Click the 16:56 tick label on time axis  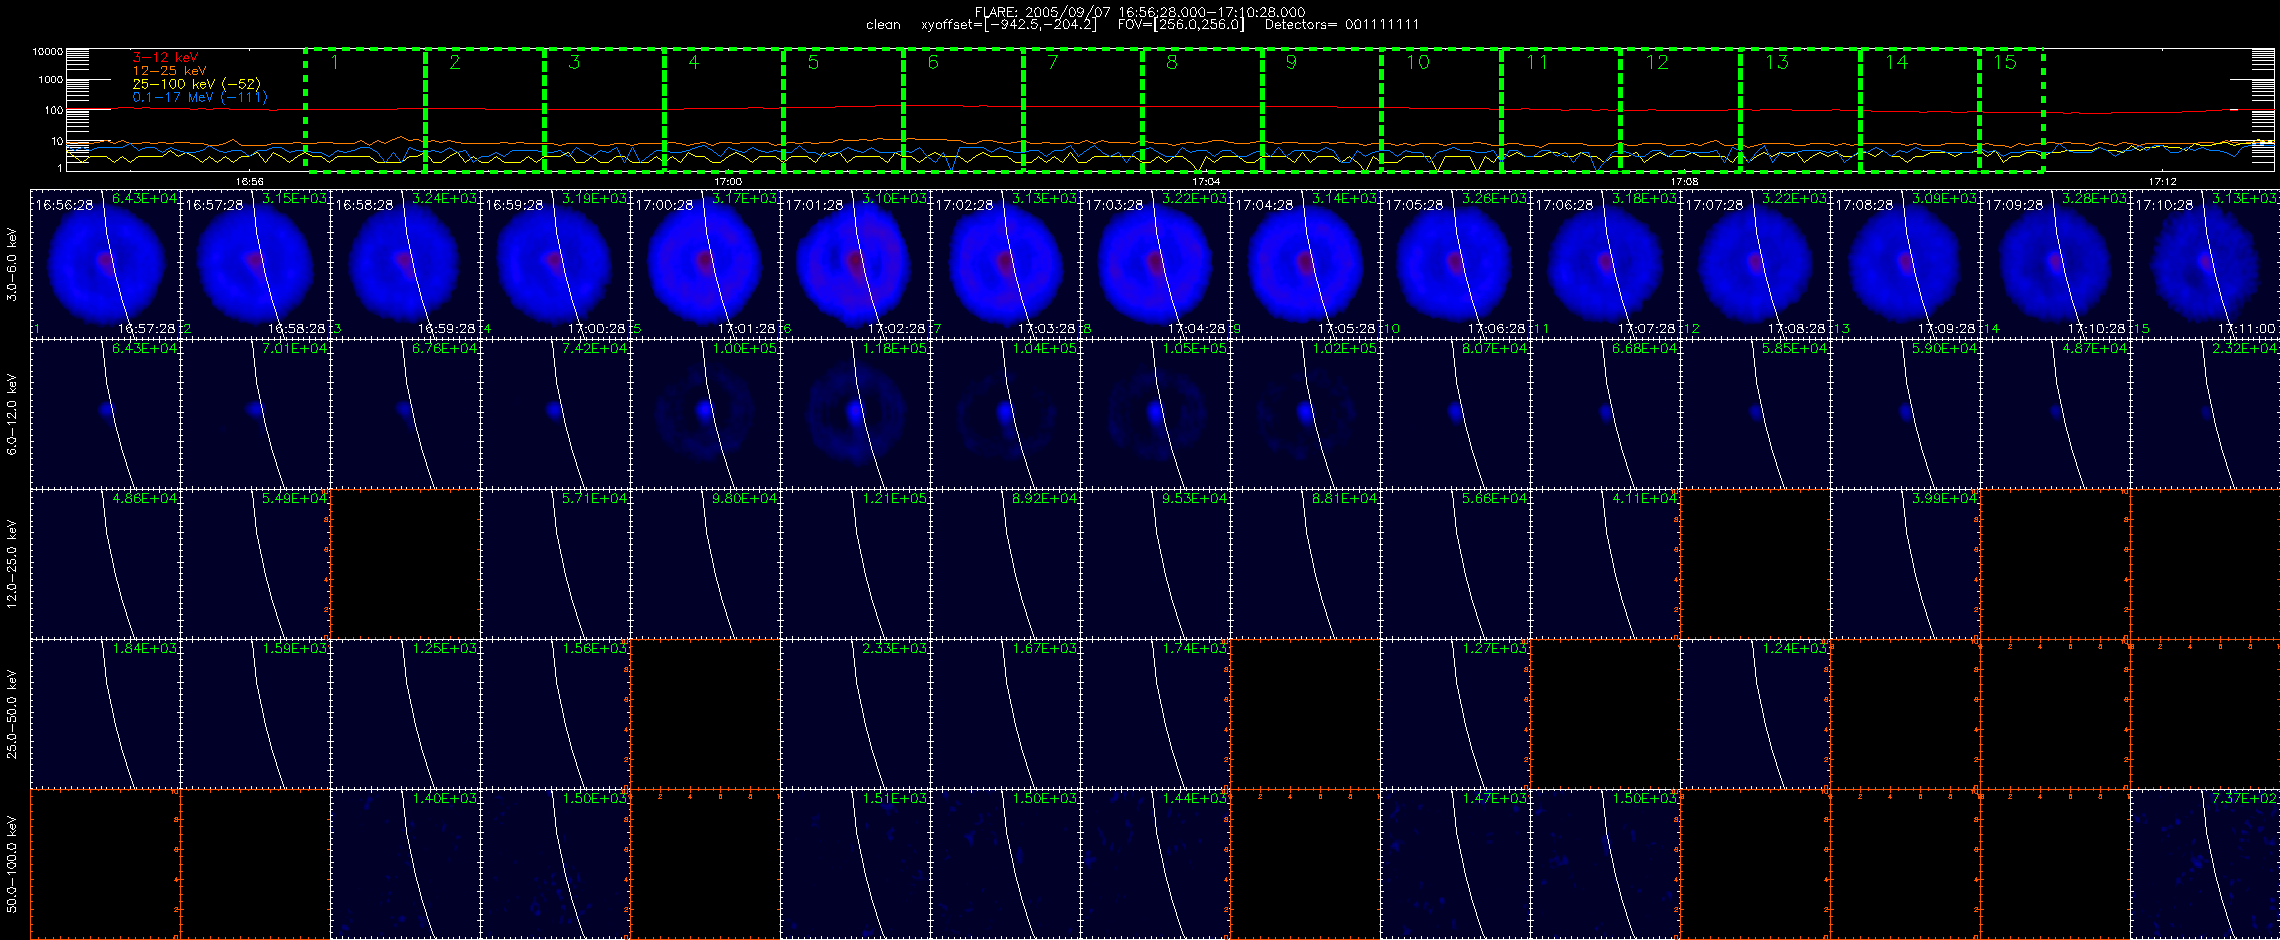(249, 182)
